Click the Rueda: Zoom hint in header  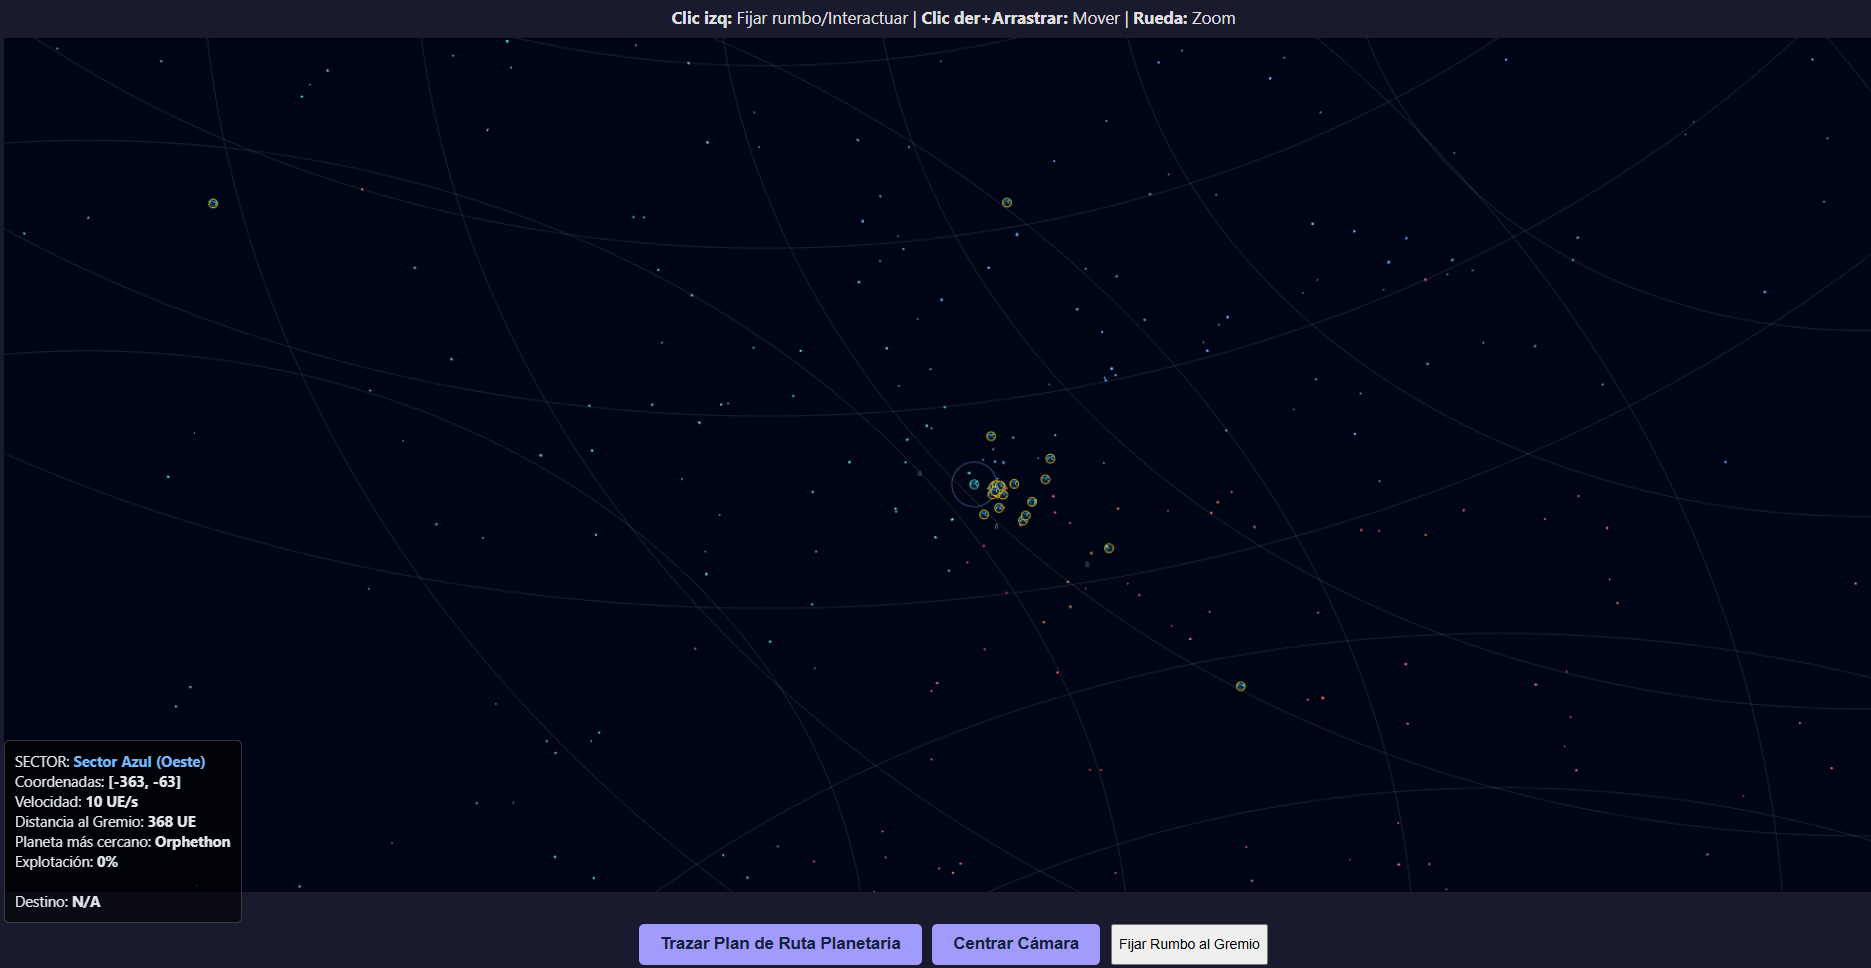coord(1184,18)
